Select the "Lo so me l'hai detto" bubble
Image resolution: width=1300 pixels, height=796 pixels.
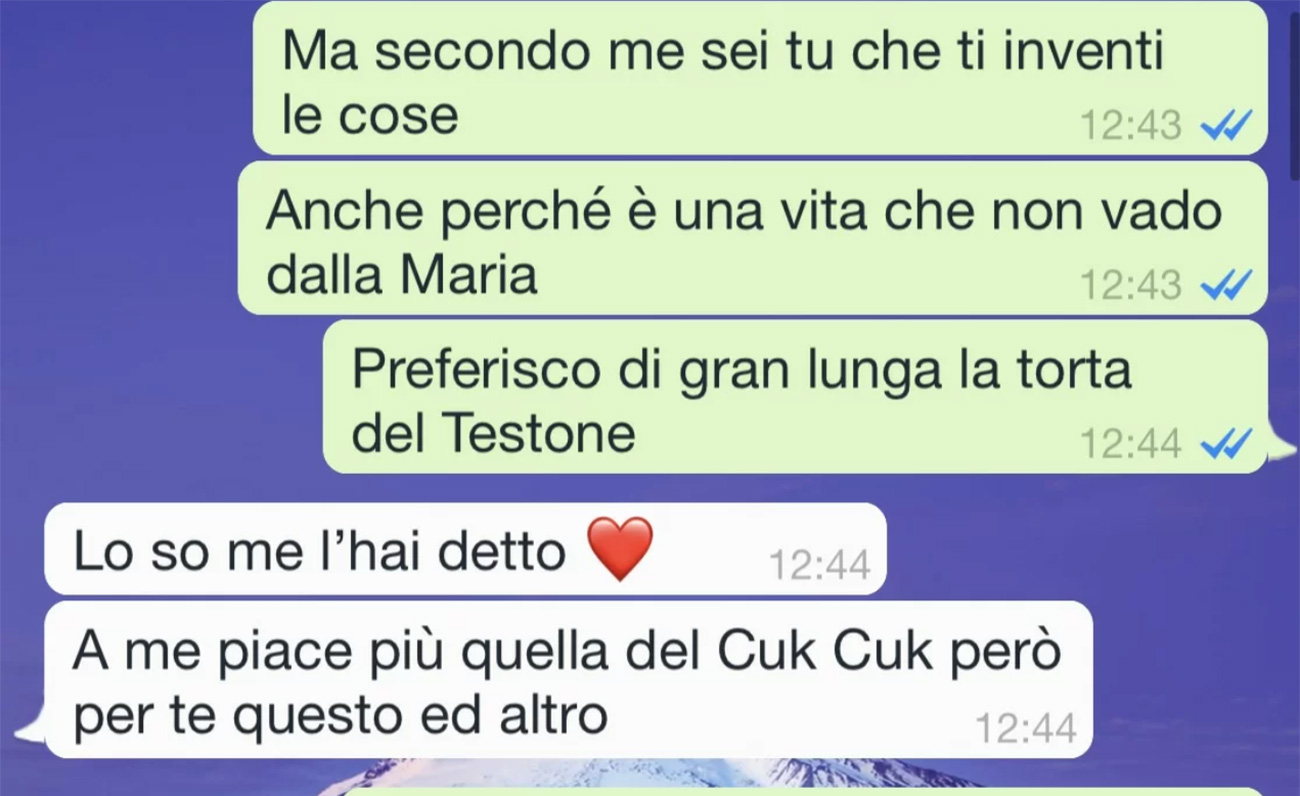(465, 549)
